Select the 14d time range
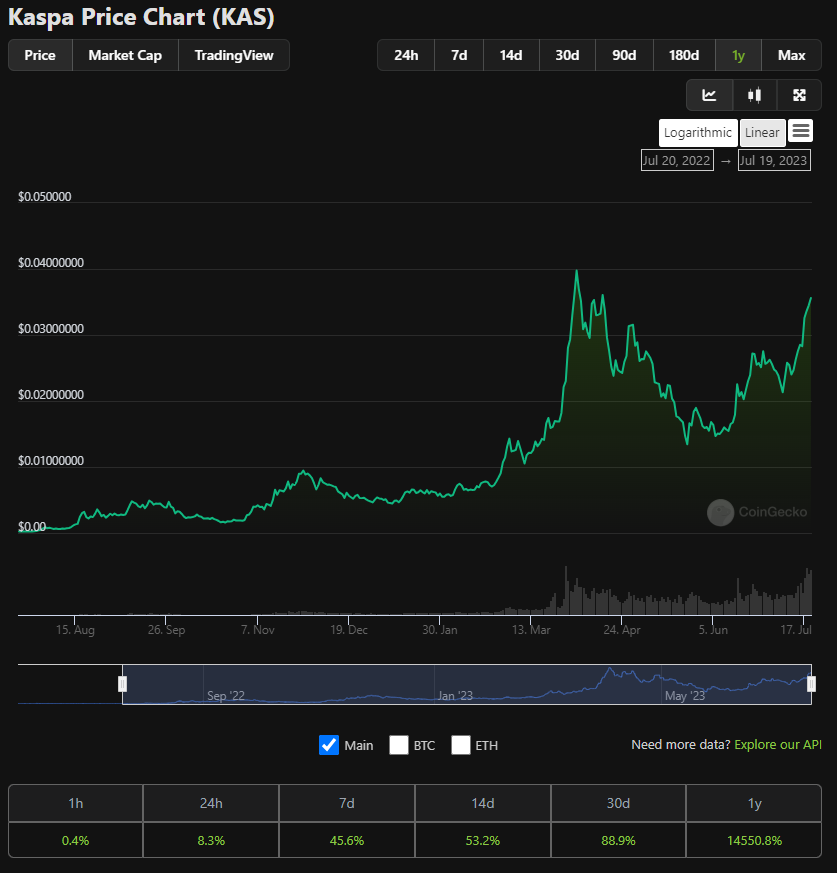The height and width of the screenshot is (873, 837). point(511,55)
